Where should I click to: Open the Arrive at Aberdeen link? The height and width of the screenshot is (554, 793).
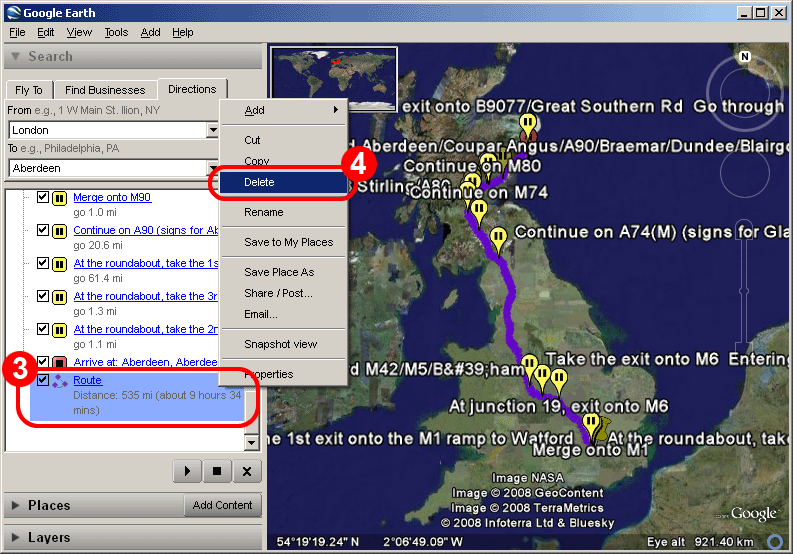[x=146, y=362]
